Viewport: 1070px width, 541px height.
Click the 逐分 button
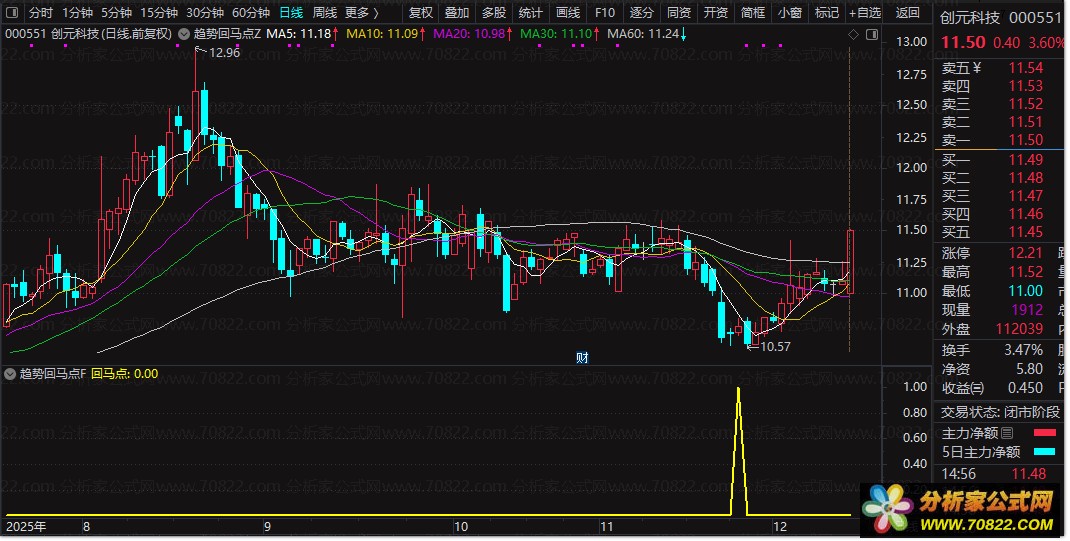pos(641,12)
